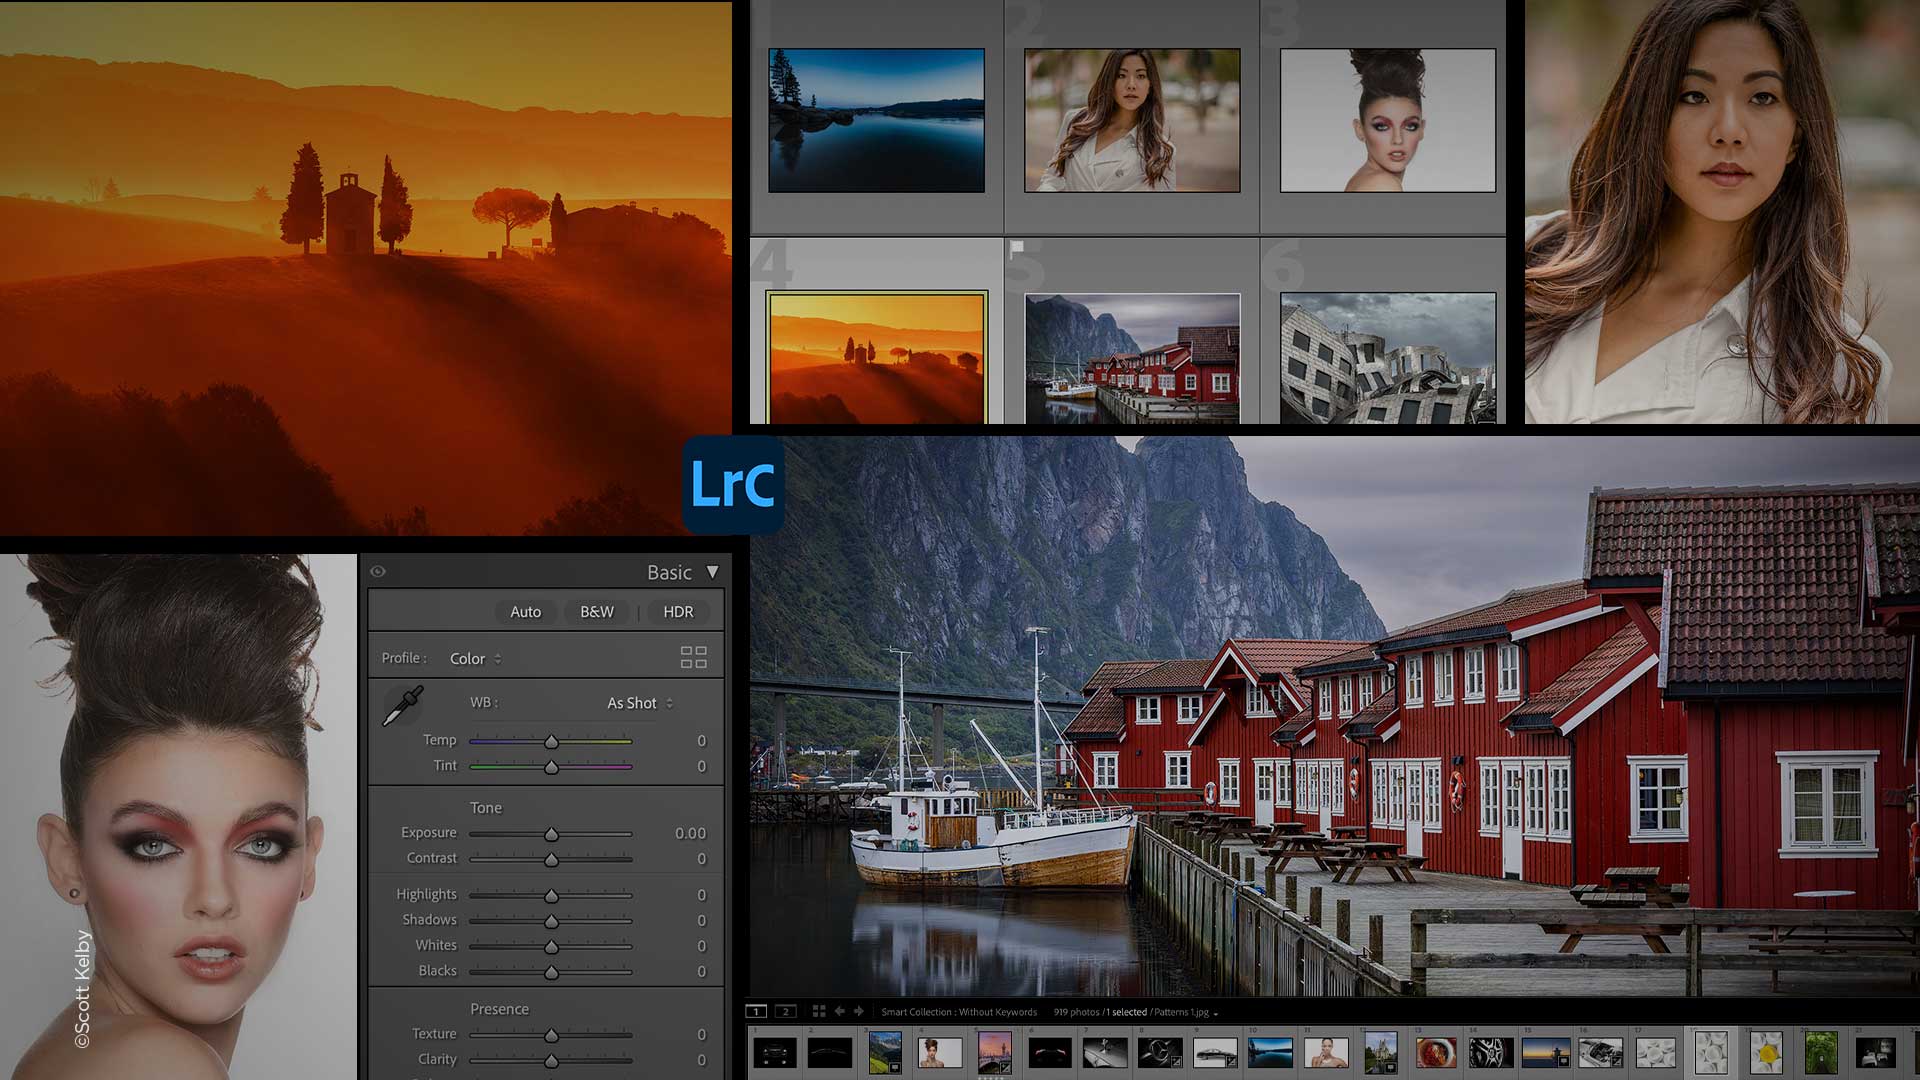Click the Grid view icon in the filmstrip toolbar

tap(818, 1012)
